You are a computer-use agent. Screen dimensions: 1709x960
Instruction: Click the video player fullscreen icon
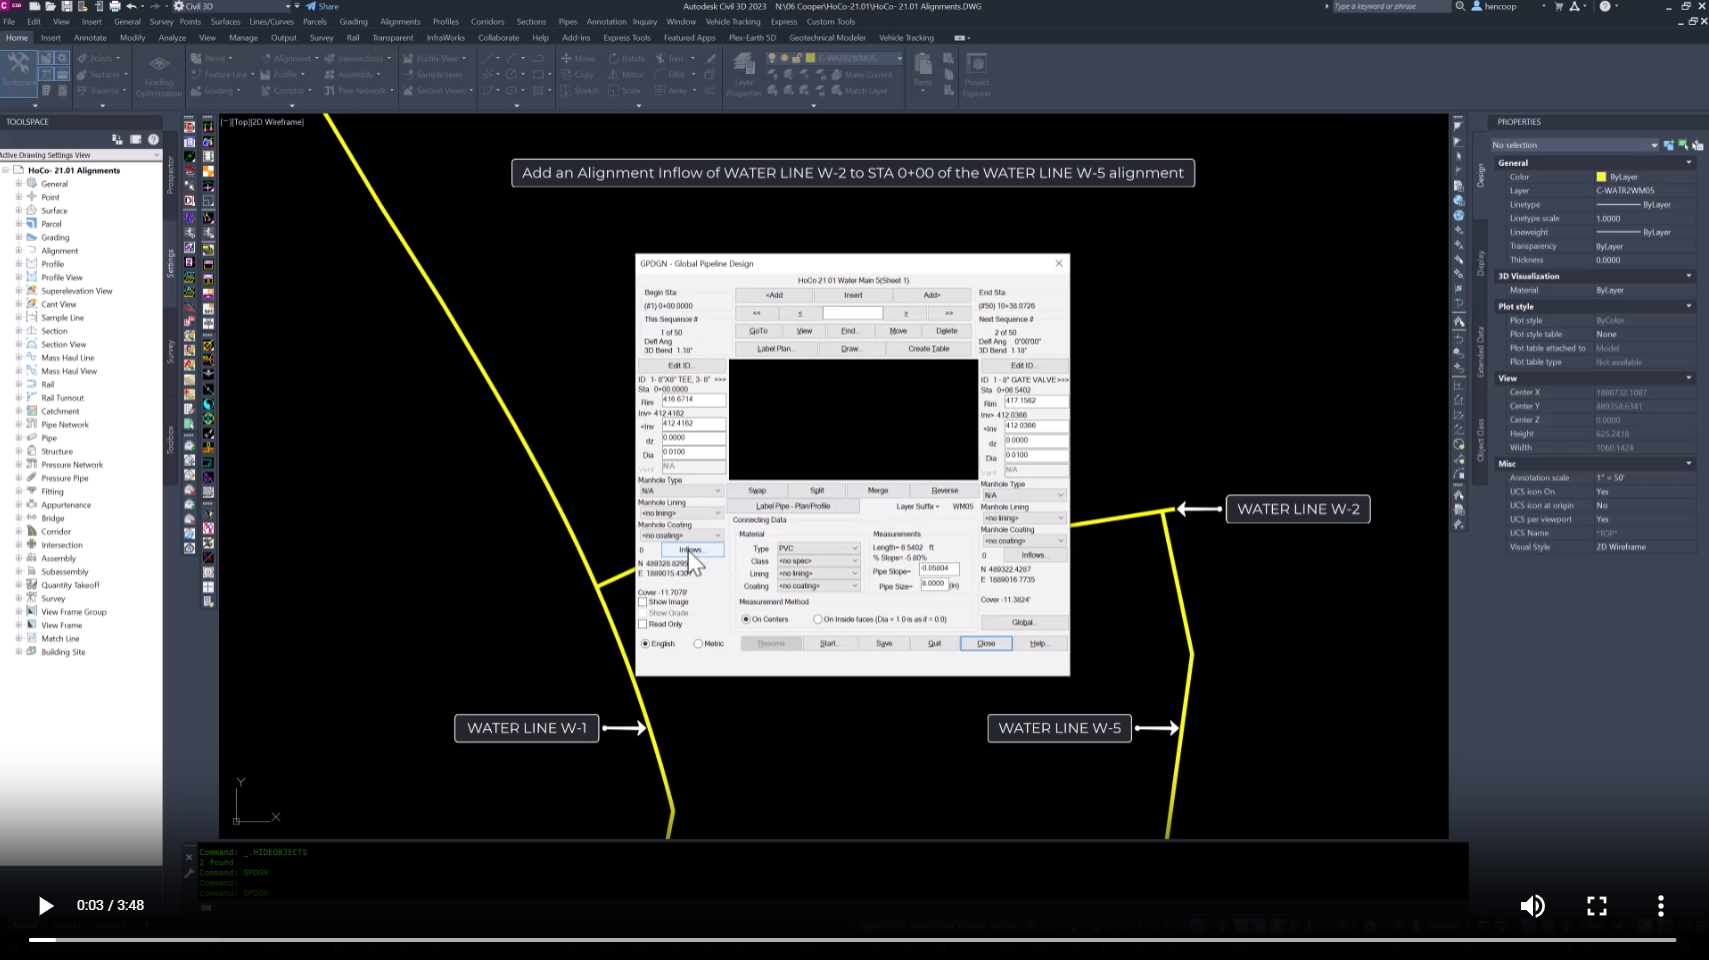tap(1597, 906)
